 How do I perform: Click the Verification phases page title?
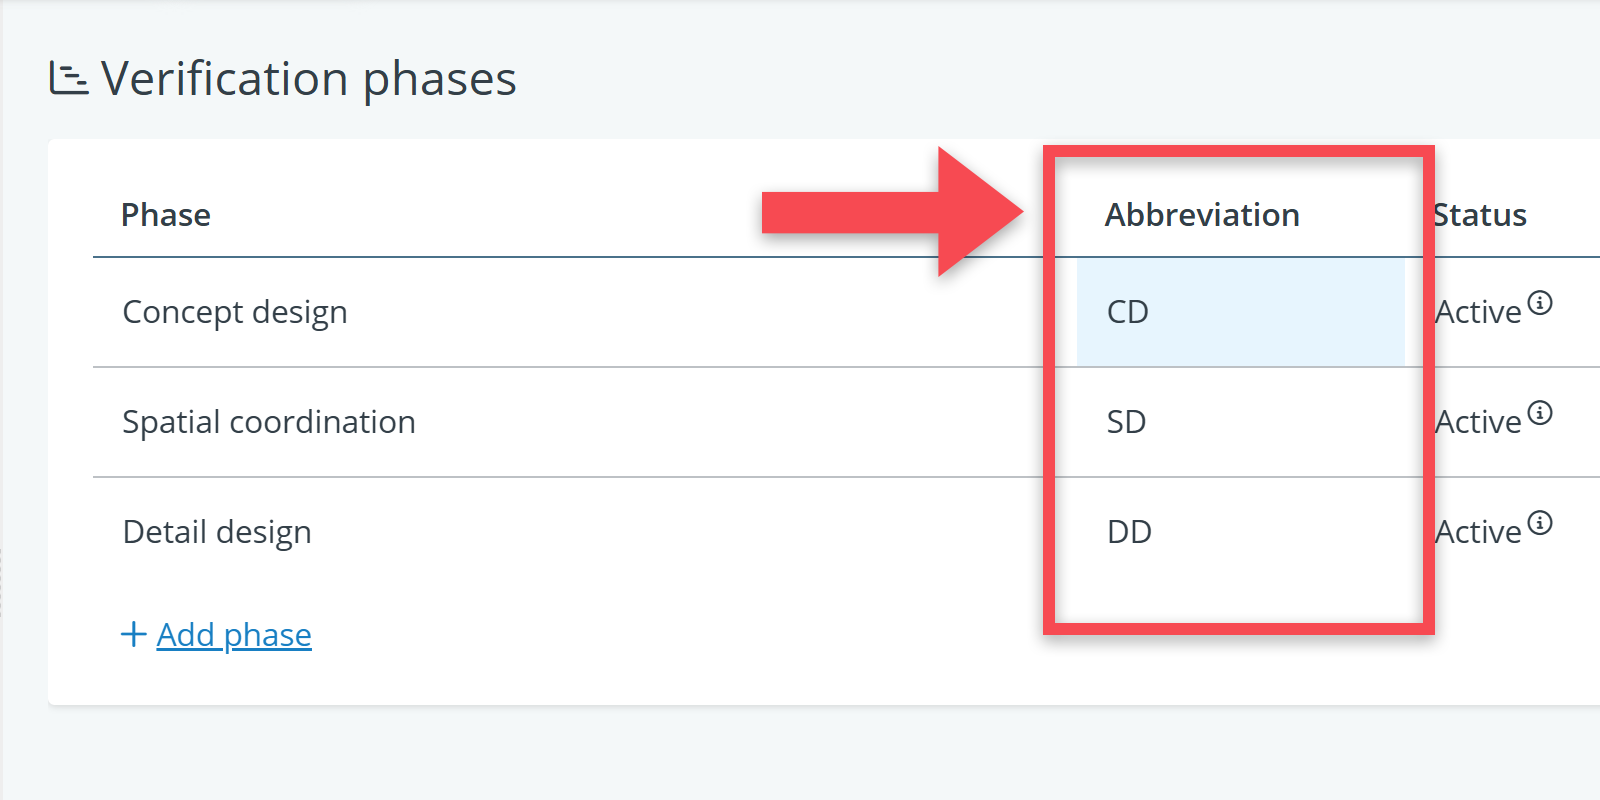pos(309,79)
